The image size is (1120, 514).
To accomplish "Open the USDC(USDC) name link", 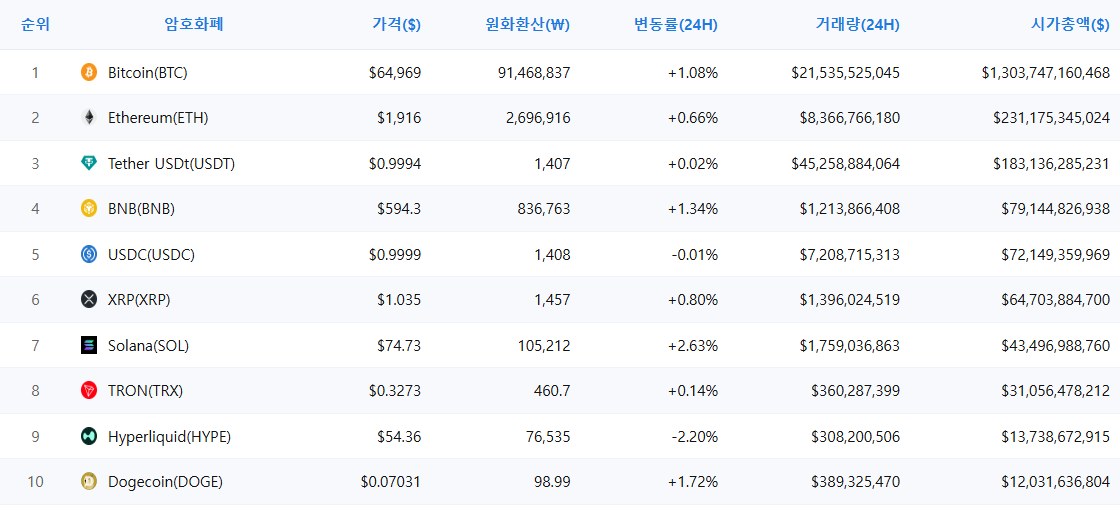I will [x=151, y=254].
